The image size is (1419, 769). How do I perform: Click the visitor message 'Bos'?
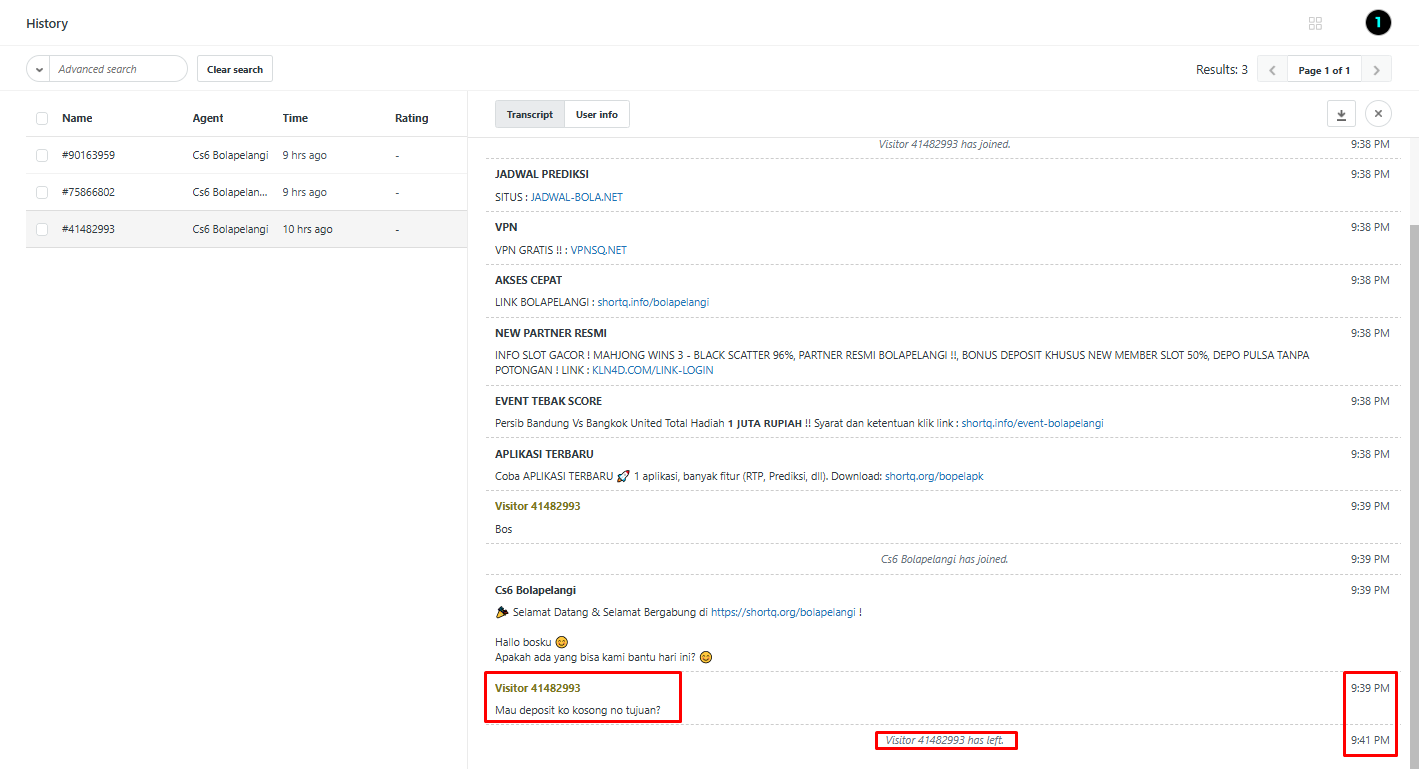(504, 529)
